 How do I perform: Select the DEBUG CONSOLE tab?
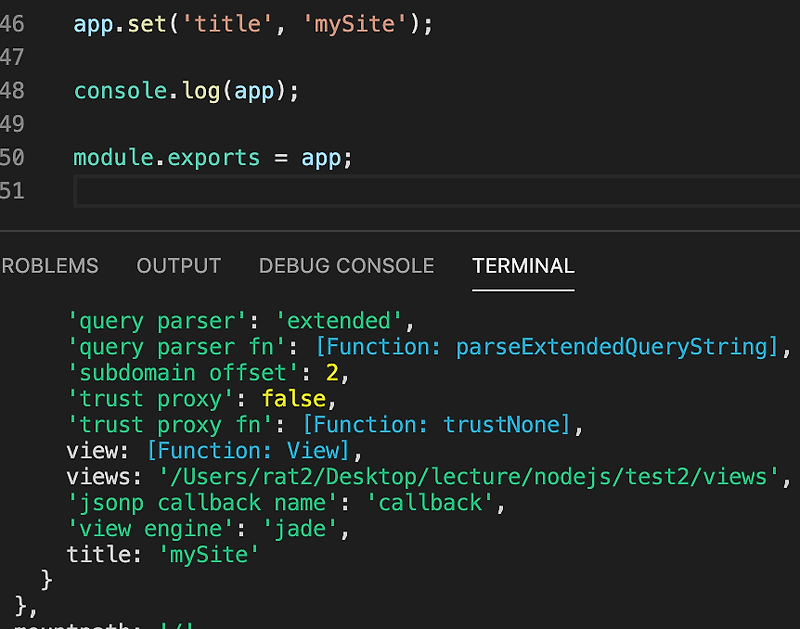pos(345,266)
